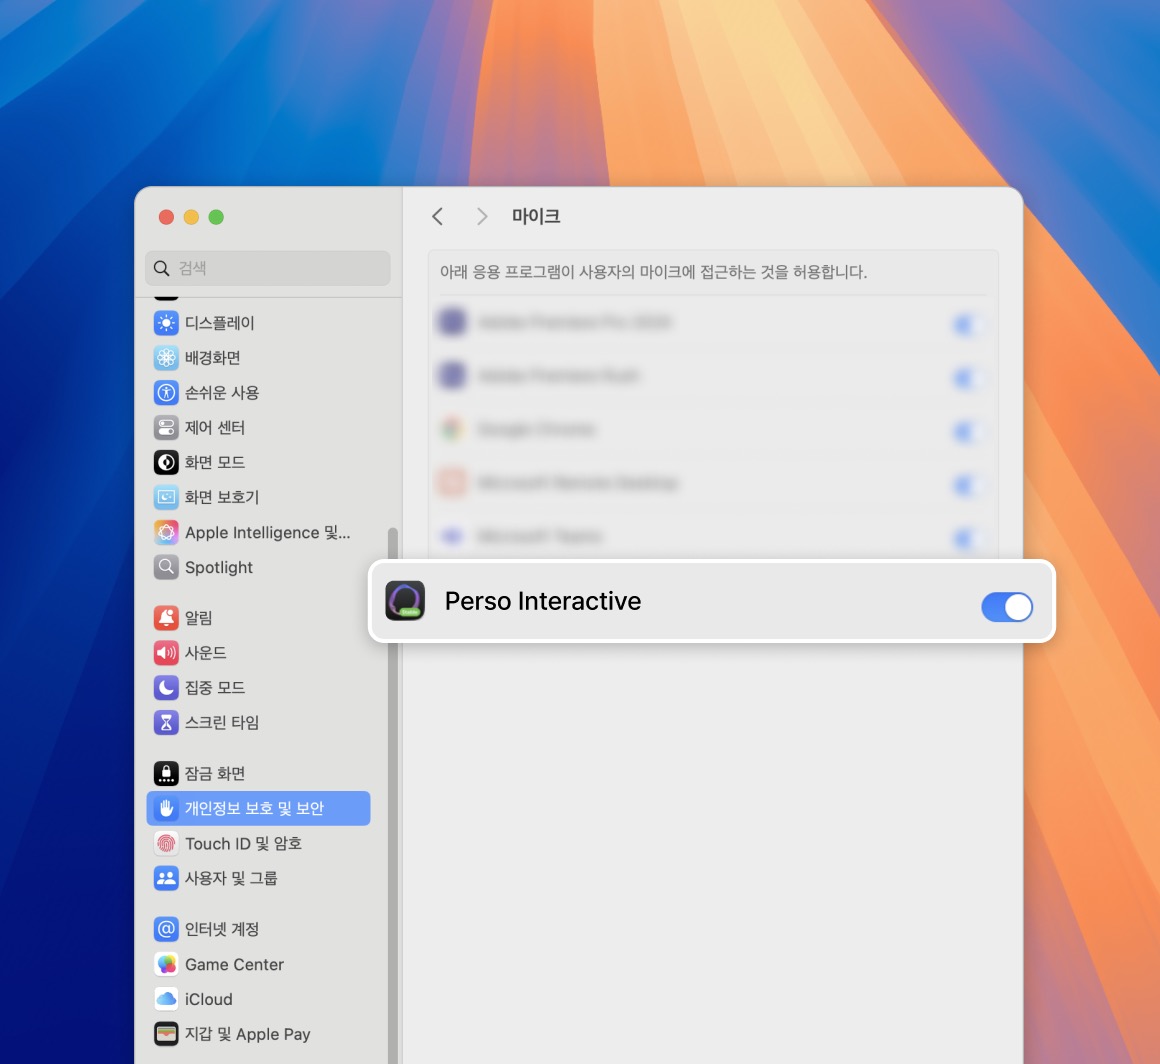
Task: Select 화면 보호기 label in sidebar
Action: [222, 497]
